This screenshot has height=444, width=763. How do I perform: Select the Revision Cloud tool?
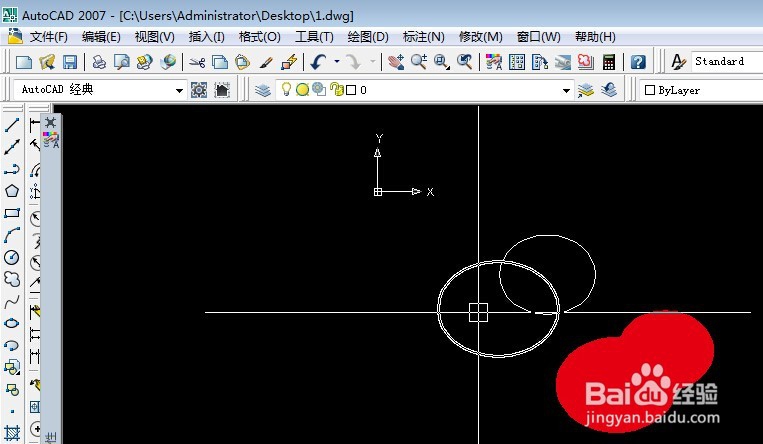click(12, 279)
